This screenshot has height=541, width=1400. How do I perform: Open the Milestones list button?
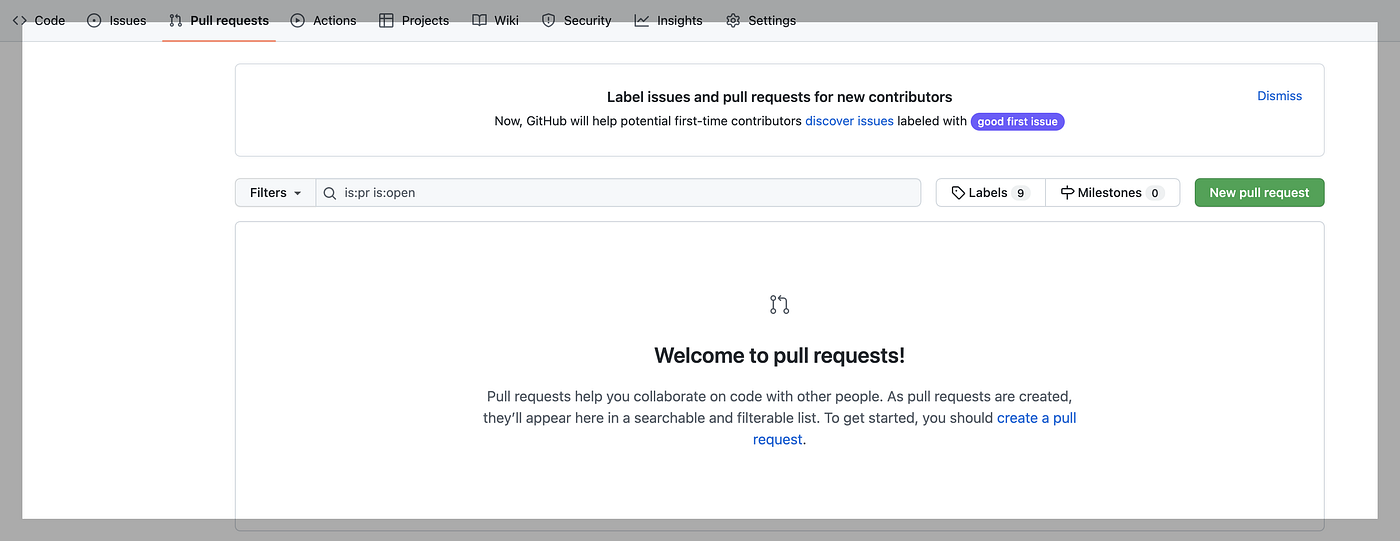1112,193
